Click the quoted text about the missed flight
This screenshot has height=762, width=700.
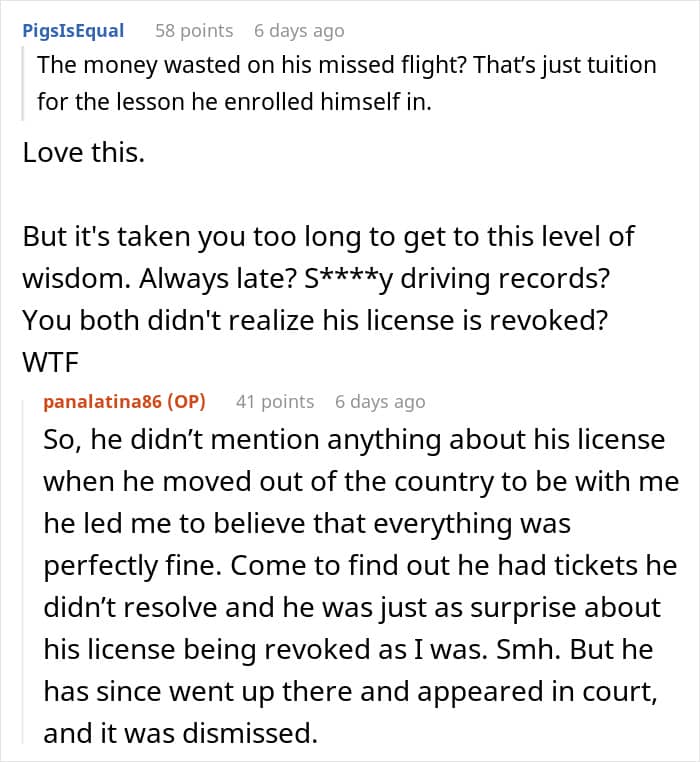coord(346,66)
